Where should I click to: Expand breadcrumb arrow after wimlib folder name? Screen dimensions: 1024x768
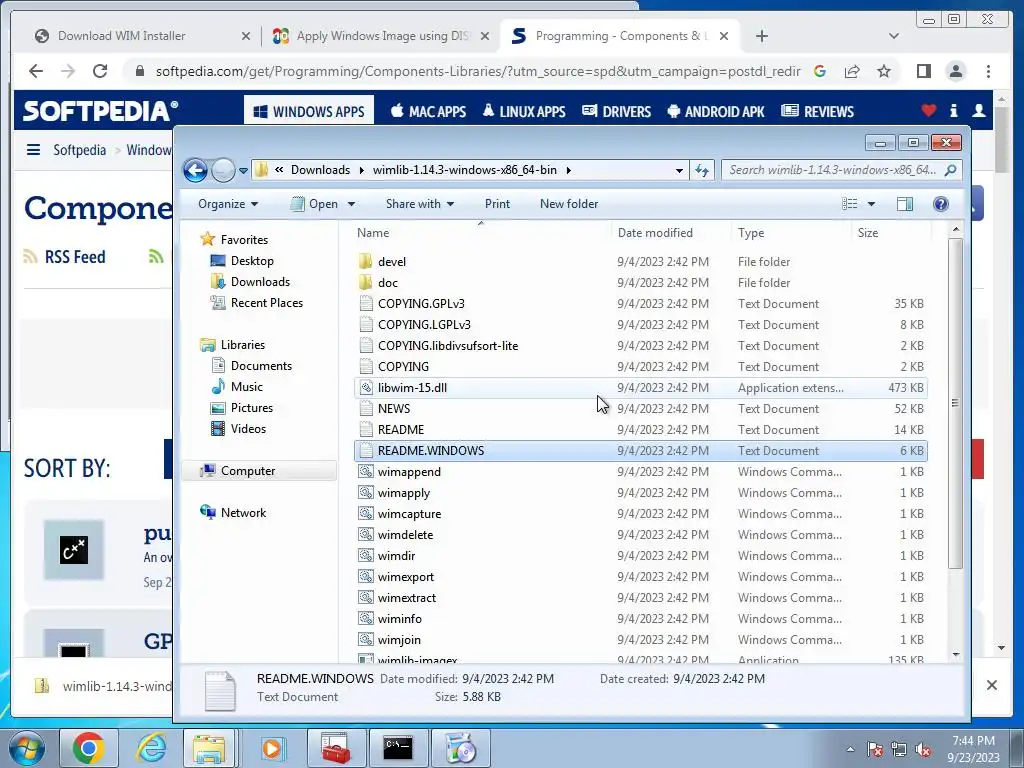[x=569, y=170]
